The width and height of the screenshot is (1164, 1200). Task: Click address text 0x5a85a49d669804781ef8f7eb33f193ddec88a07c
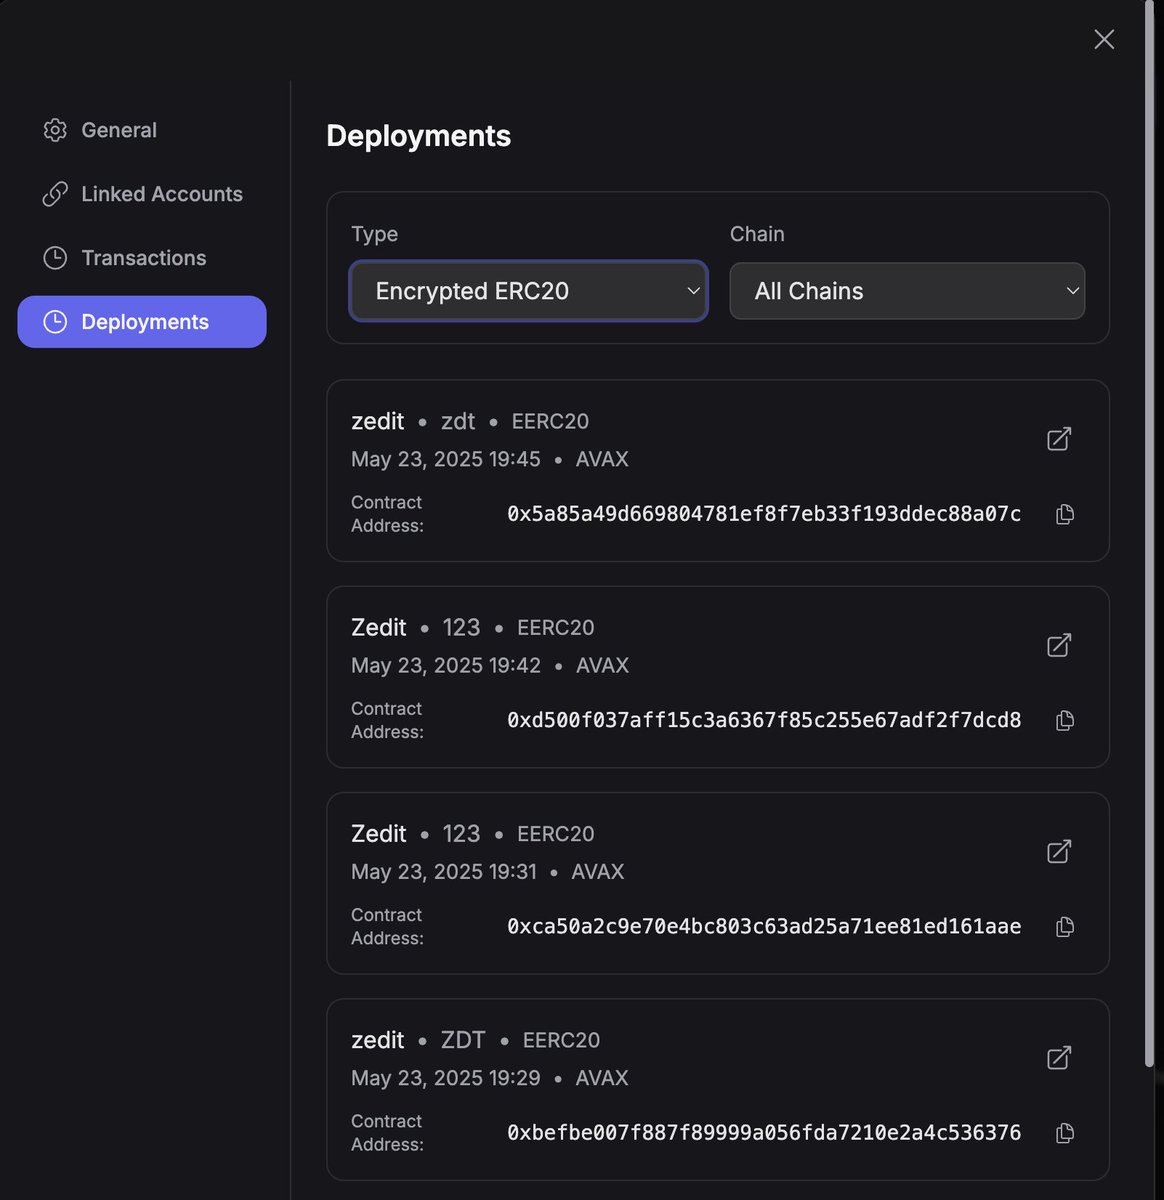pyautogui.click(x=764, y=514)
